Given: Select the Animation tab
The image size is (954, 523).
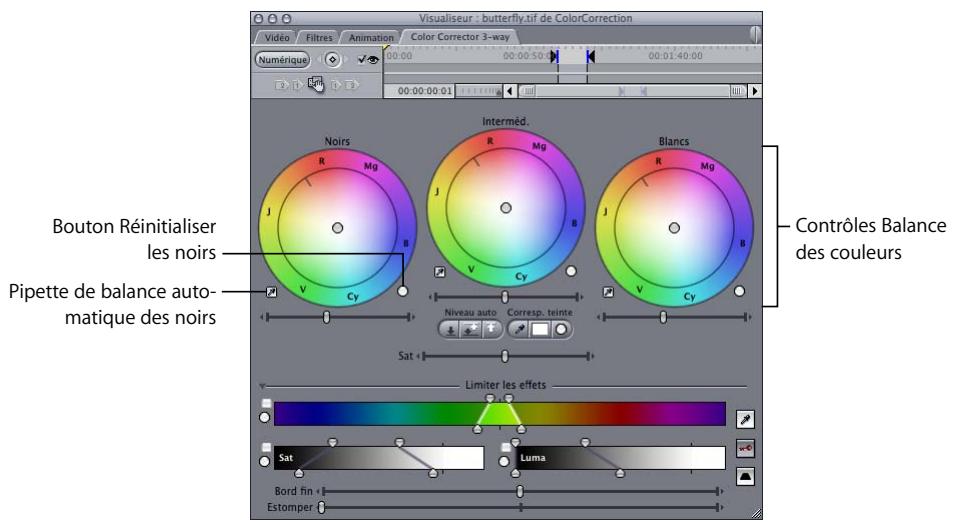Looking at the screenshot, I should point(371,38).
